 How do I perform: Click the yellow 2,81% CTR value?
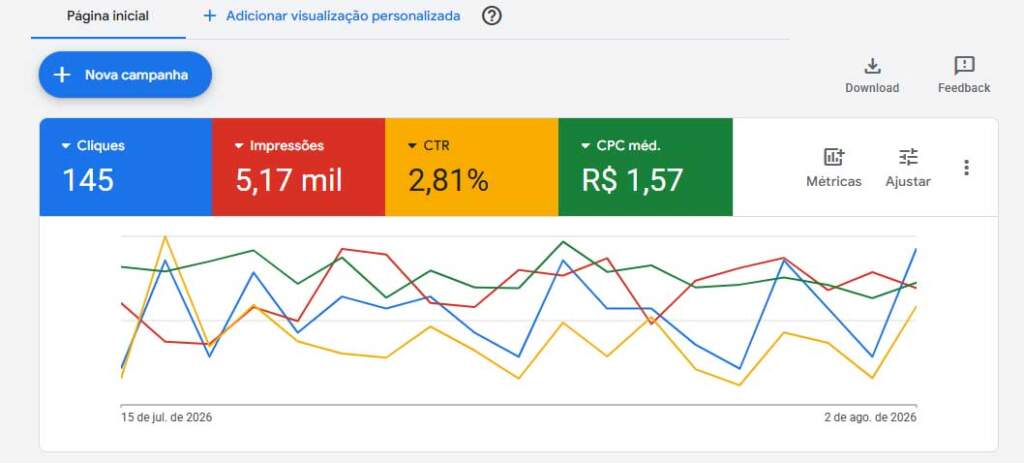(449, 180)
